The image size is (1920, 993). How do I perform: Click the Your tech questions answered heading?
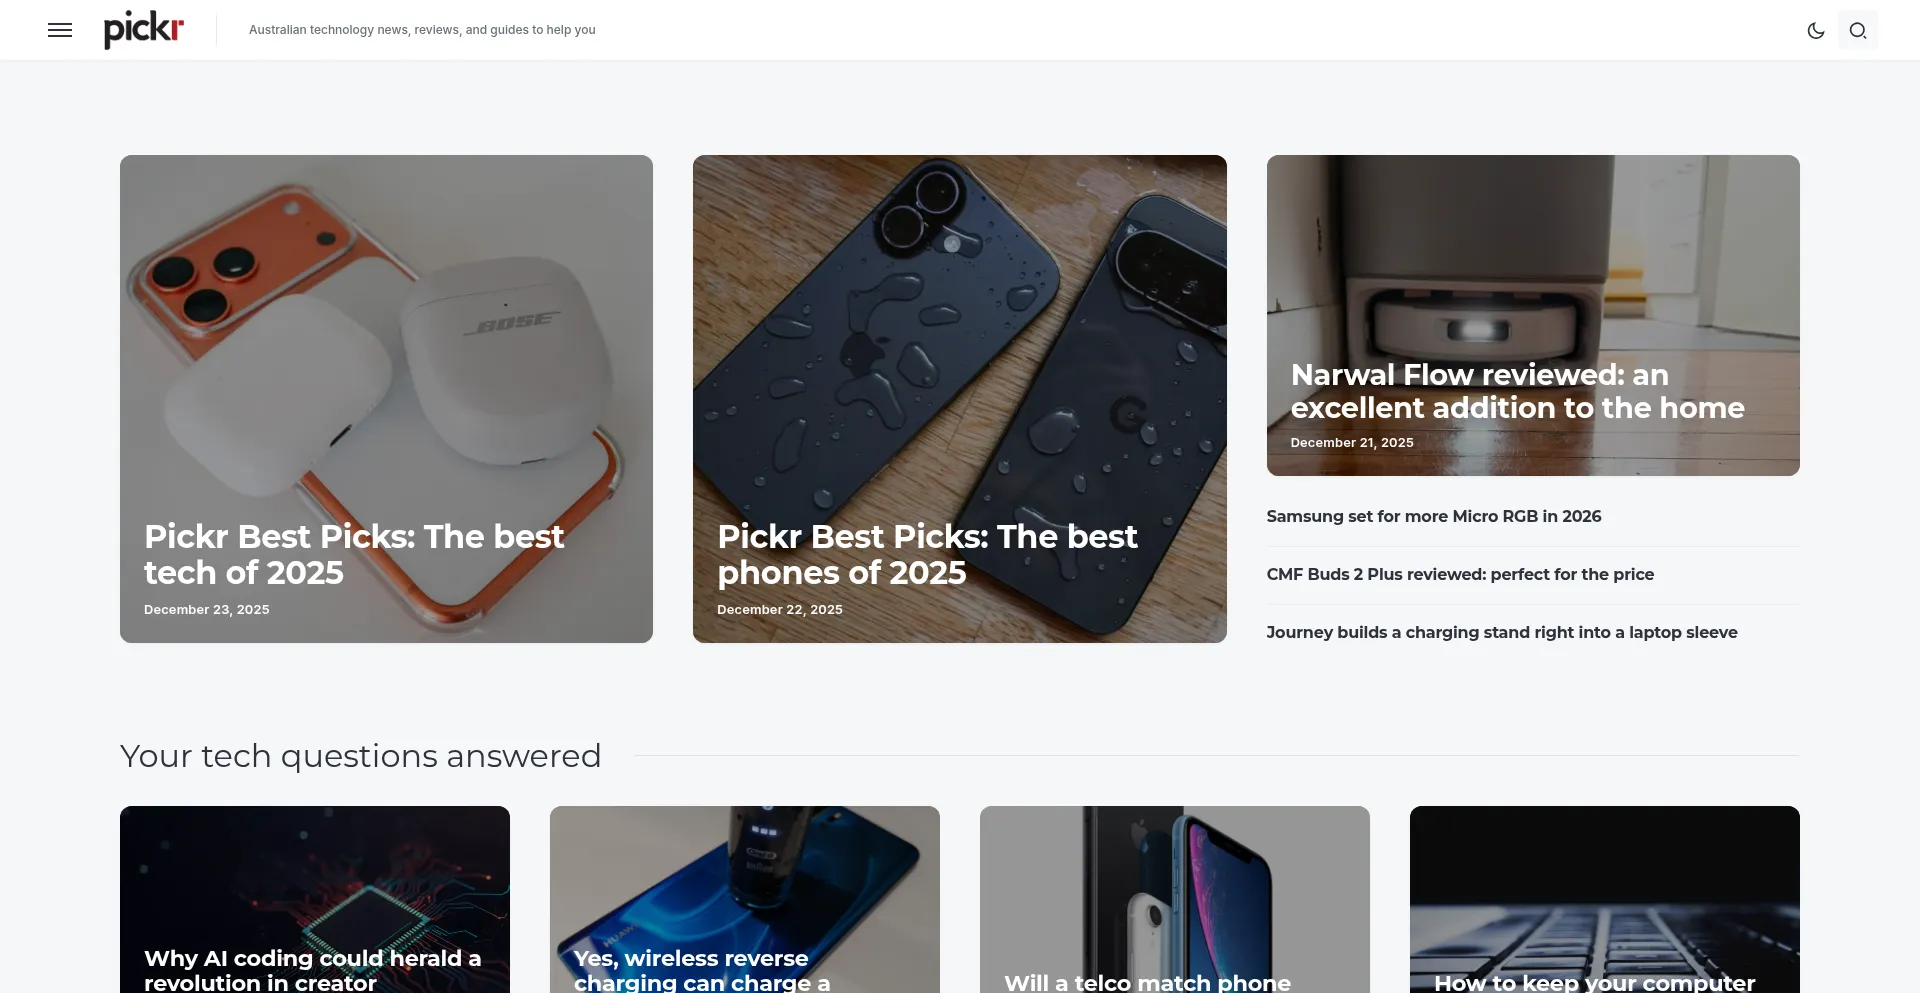(x=361, y=756)
